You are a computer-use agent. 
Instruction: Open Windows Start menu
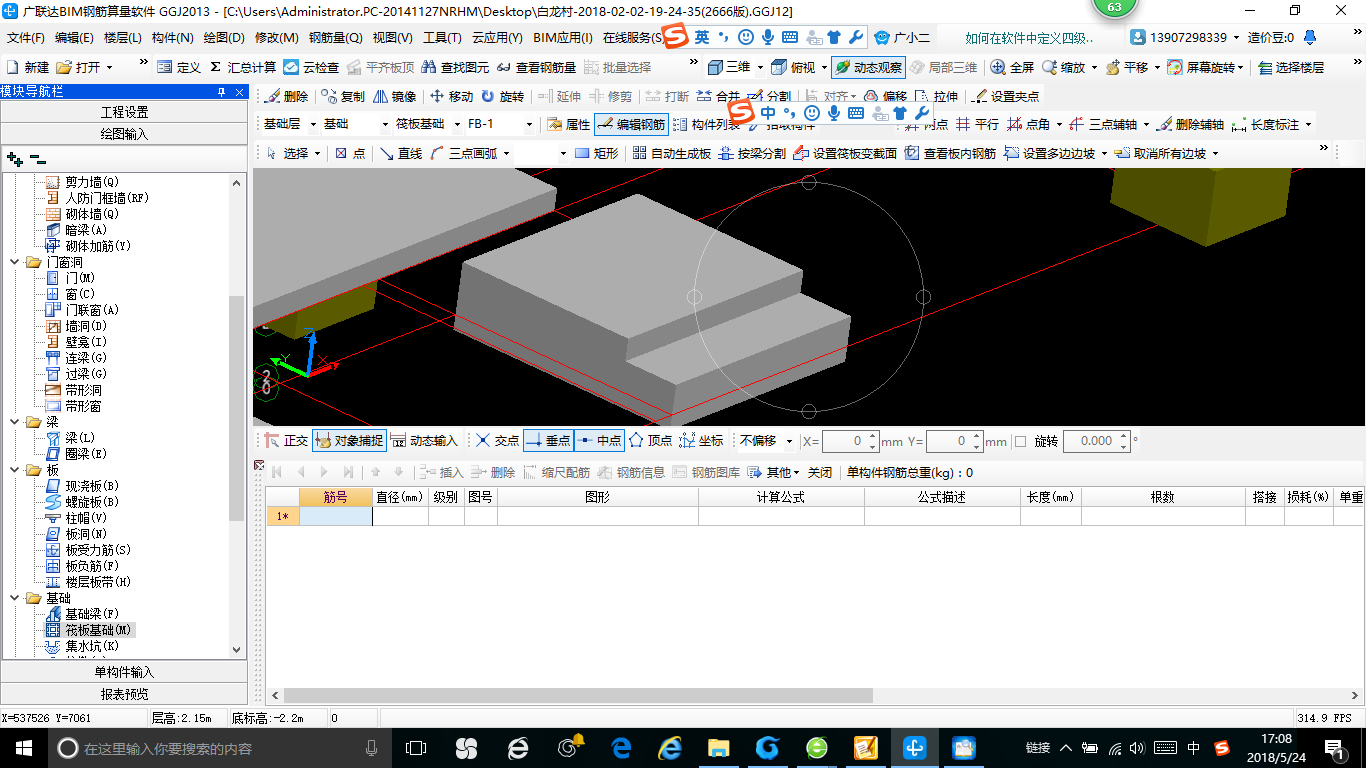(x=23, y=747)
